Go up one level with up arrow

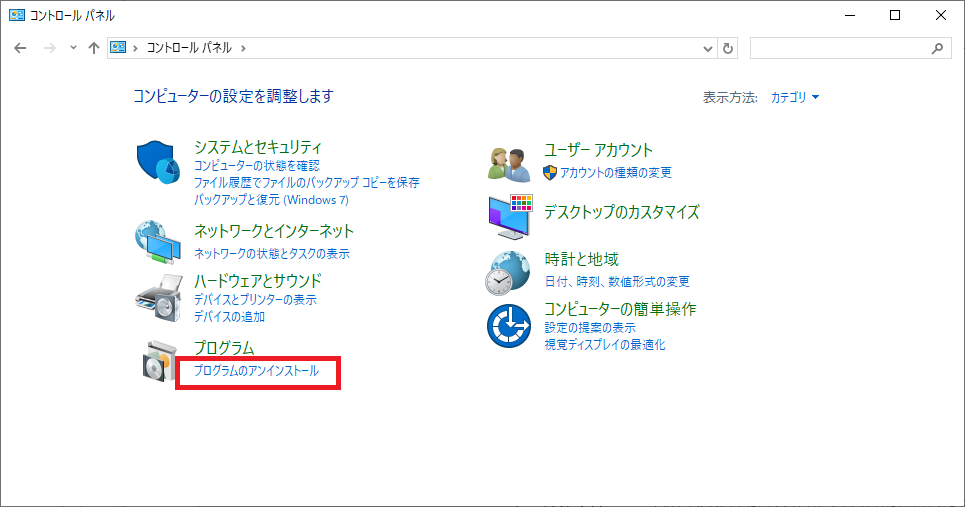click(x=94, y=48)
